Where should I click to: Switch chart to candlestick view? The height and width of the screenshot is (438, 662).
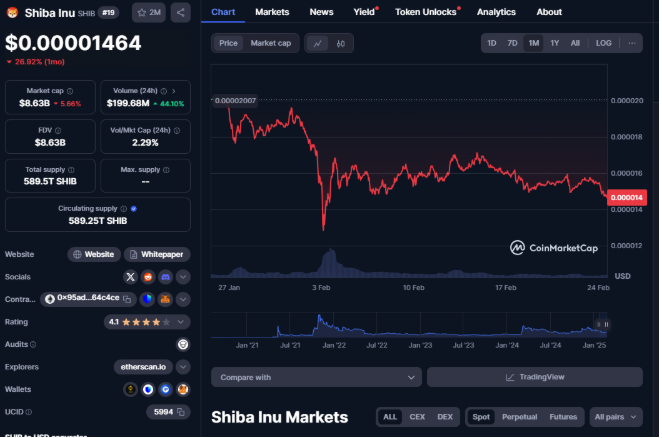coord(342,44)
